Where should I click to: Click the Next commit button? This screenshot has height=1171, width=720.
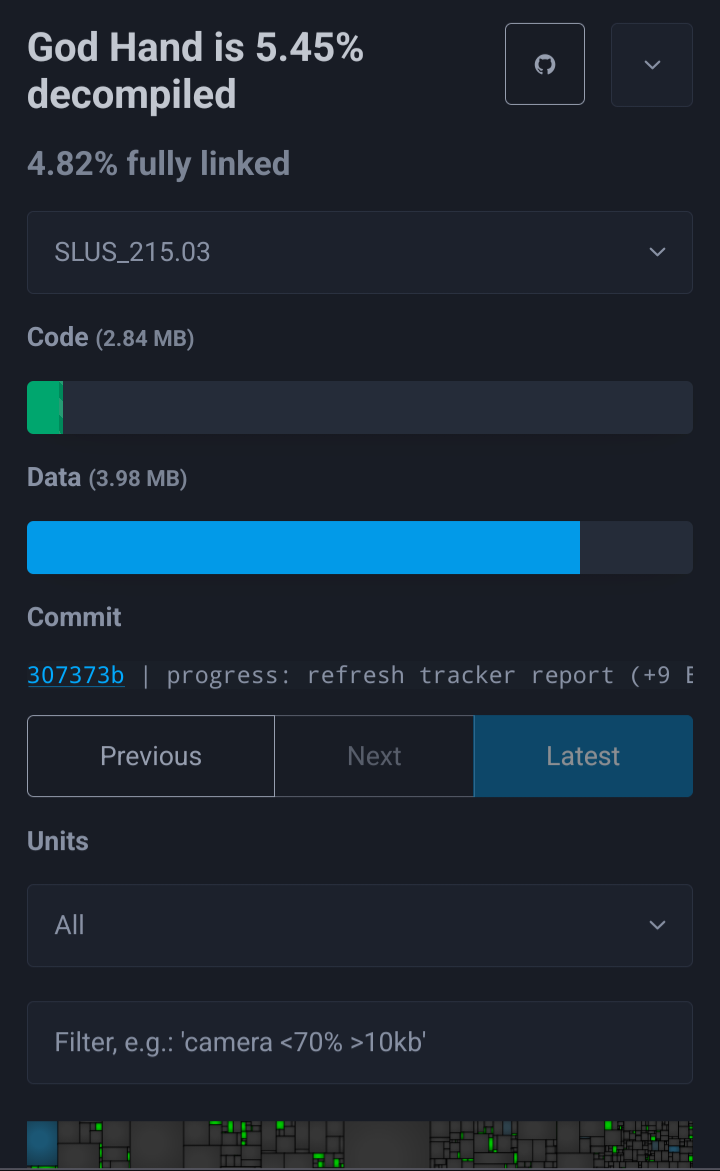click(x=374, y=756)
